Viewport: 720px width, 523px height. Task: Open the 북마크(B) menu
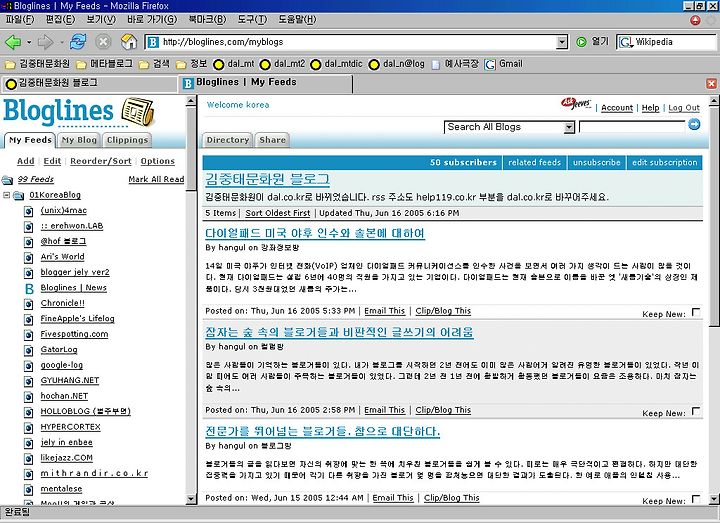[x=207, y=20]
